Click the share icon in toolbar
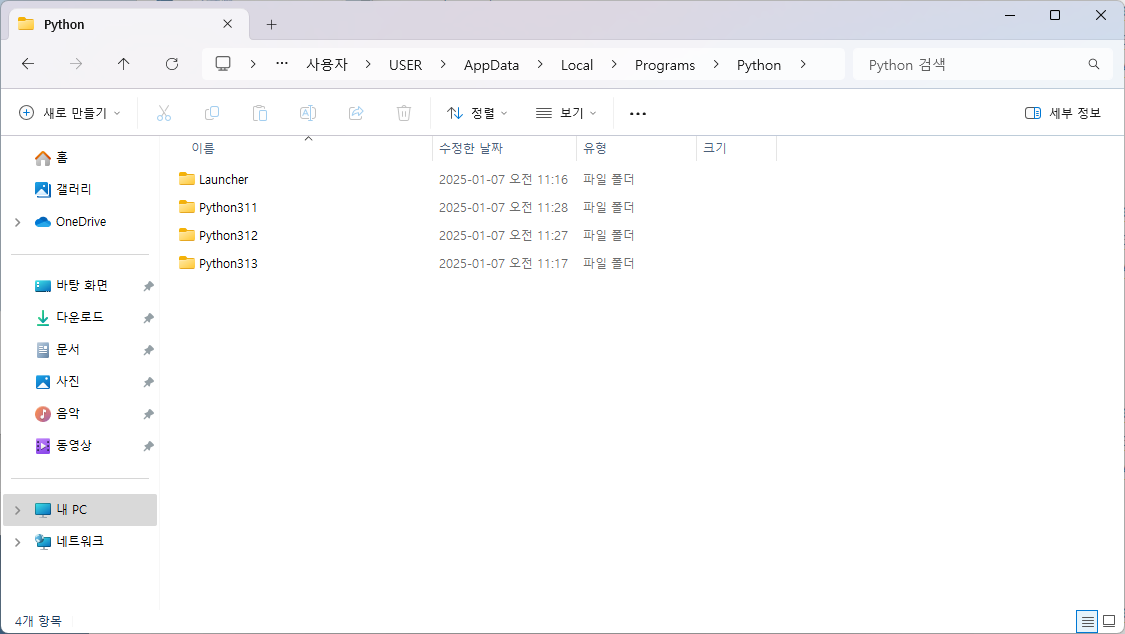Viewport: 1125px width, 634px height. tap(356, 113)
